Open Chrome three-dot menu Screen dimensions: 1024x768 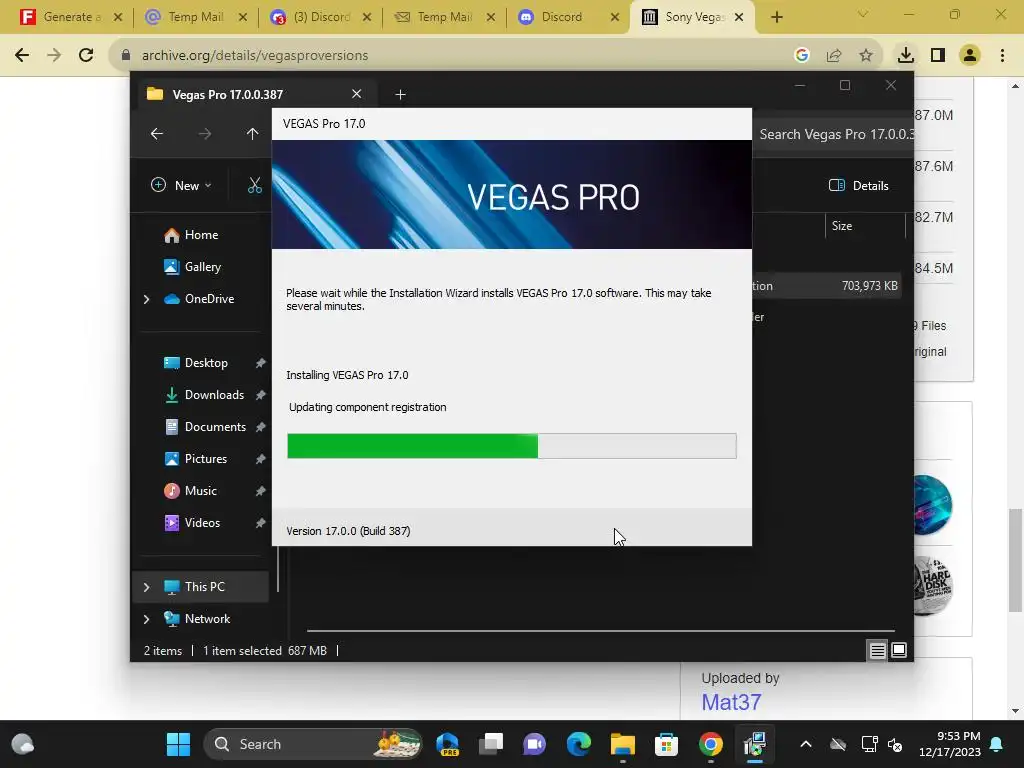pos(1002,56)
